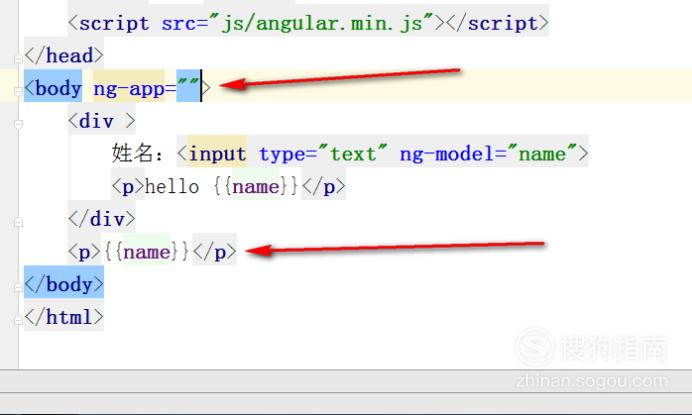Image resolution: width=692 pixels, height=415 pixels.
Task: Click the "name" value of ng-model
Action: click(x=542, y=152)
